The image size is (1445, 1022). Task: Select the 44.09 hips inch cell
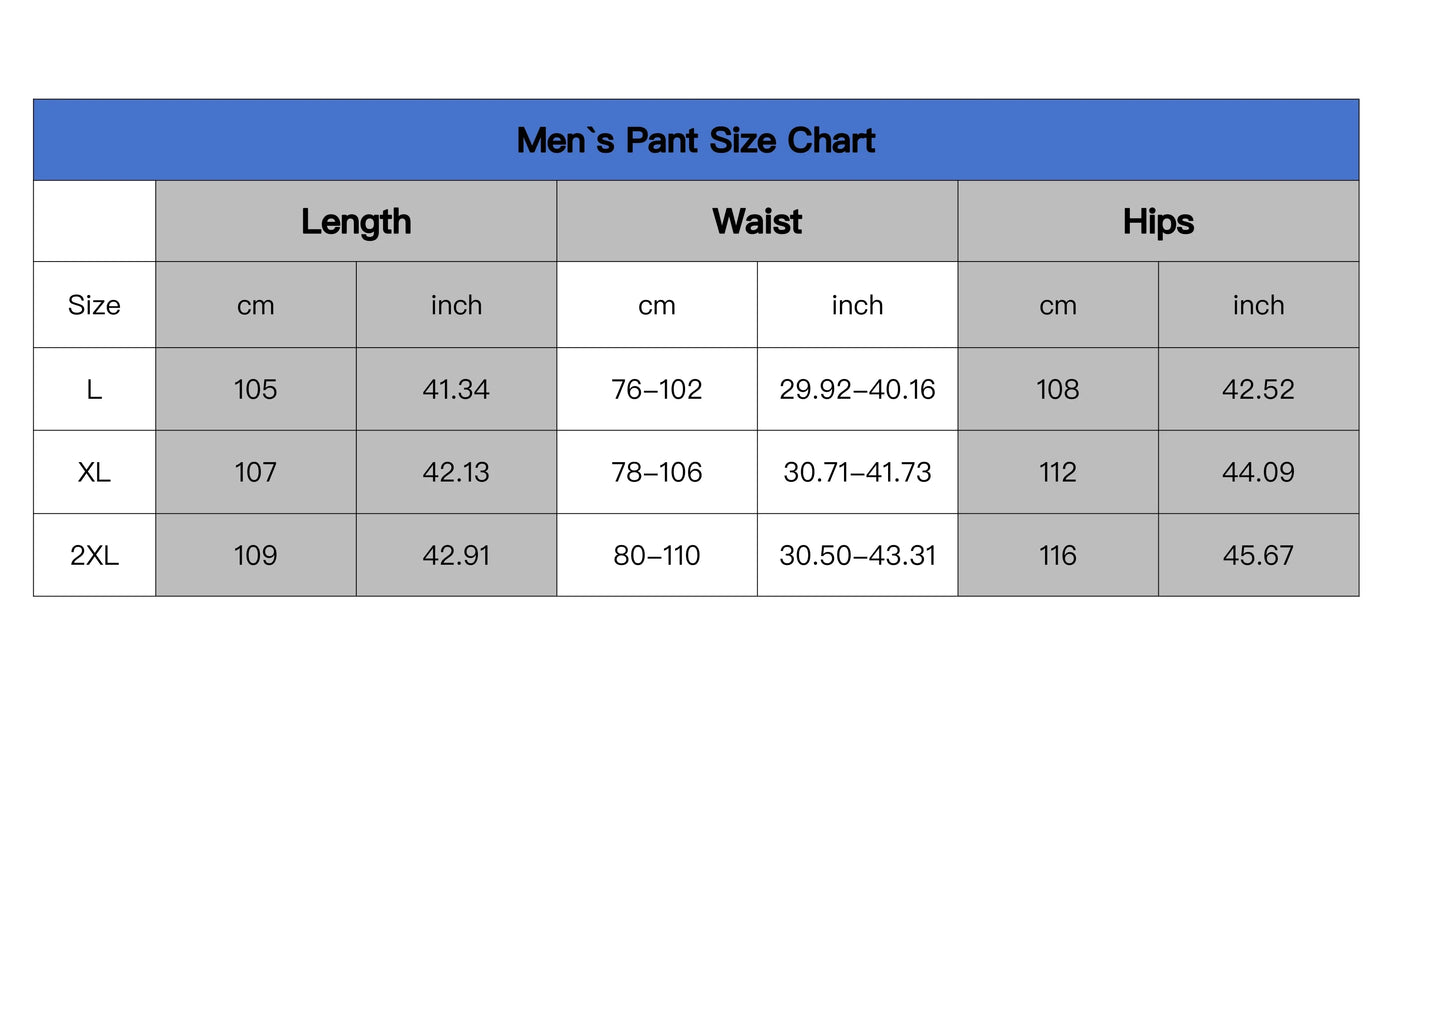pos(1258,472)
